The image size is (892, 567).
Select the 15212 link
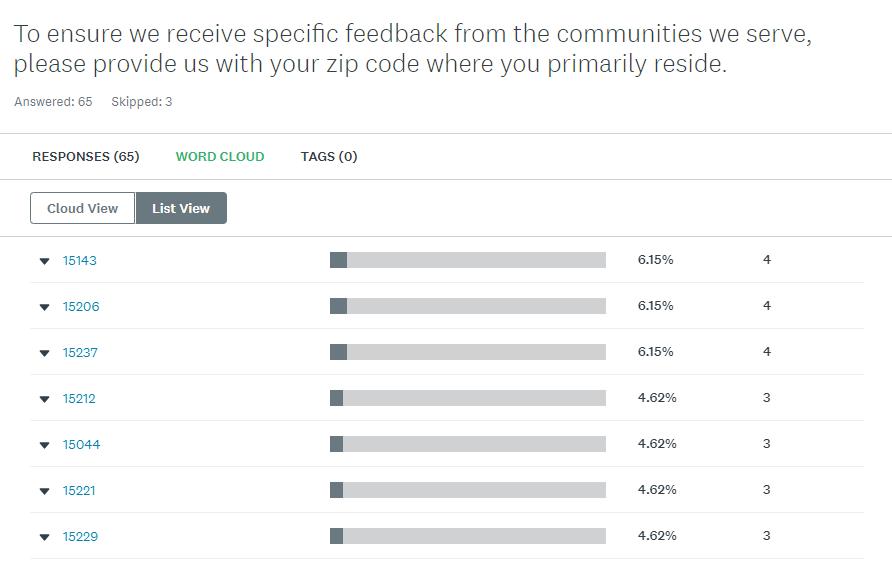pyautogui.click(x=79, y=399)
